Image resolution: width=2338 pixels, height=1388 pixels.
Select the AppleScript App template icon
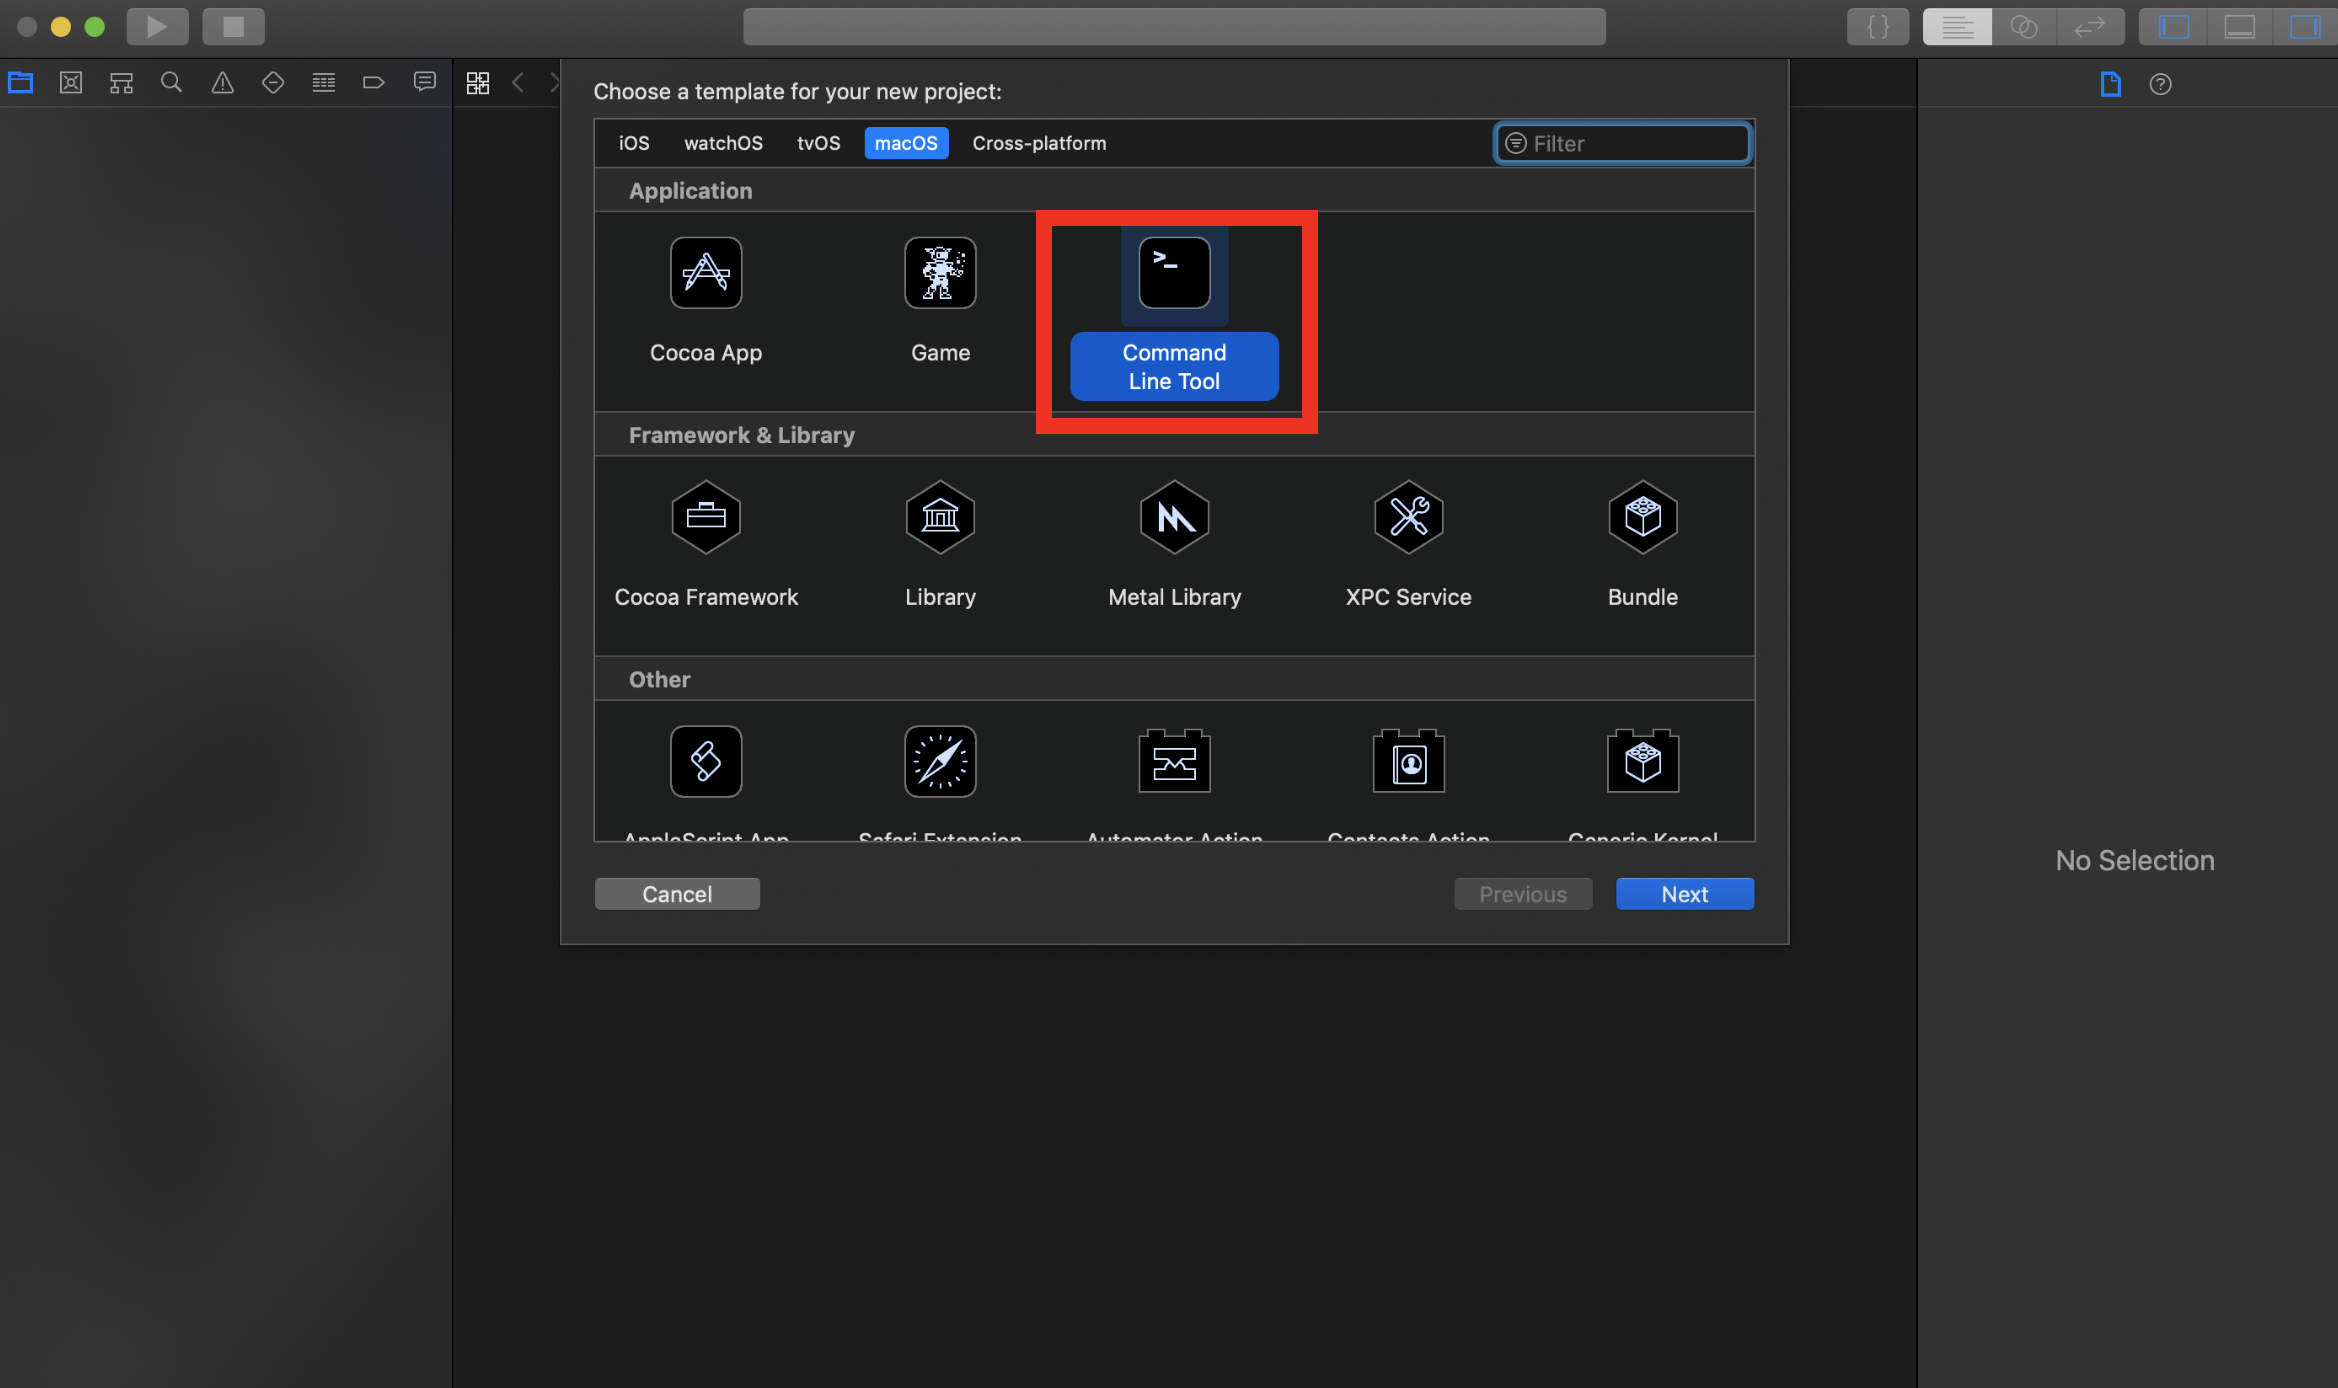(706, 761)
